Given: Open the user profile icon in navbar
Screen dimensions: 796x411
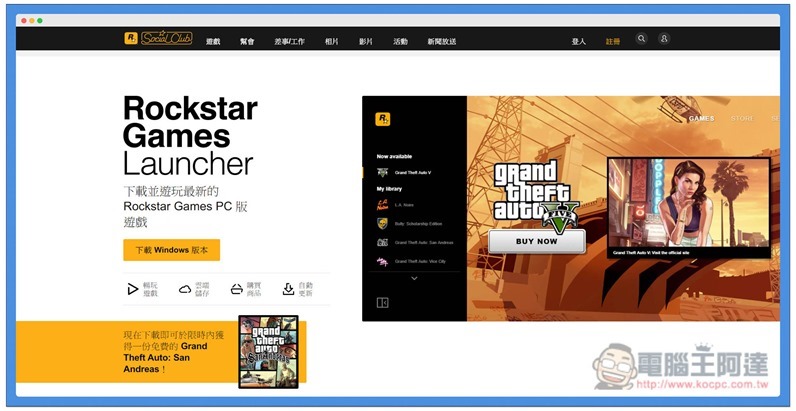Looking at the screenshot, I should (x=664, y=39).
